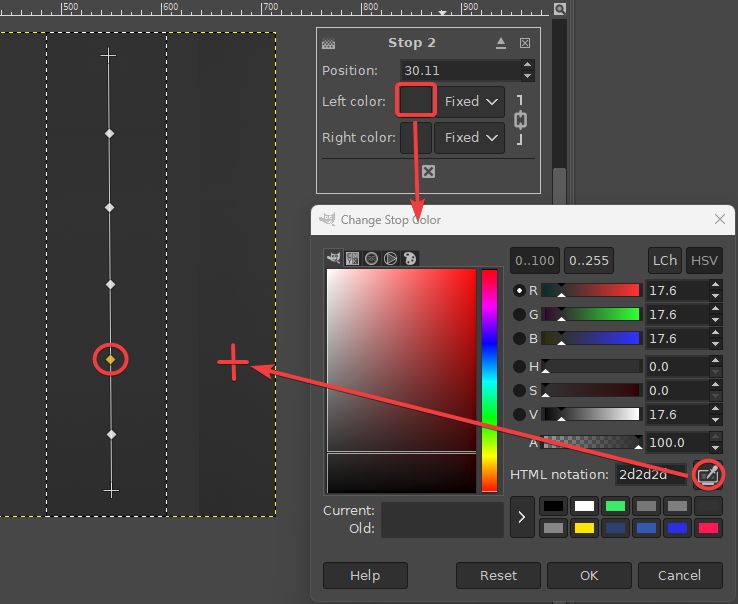Switch color model to LCh
The width and height of the screenshot is (738, 604).
[x=665, y=260]
